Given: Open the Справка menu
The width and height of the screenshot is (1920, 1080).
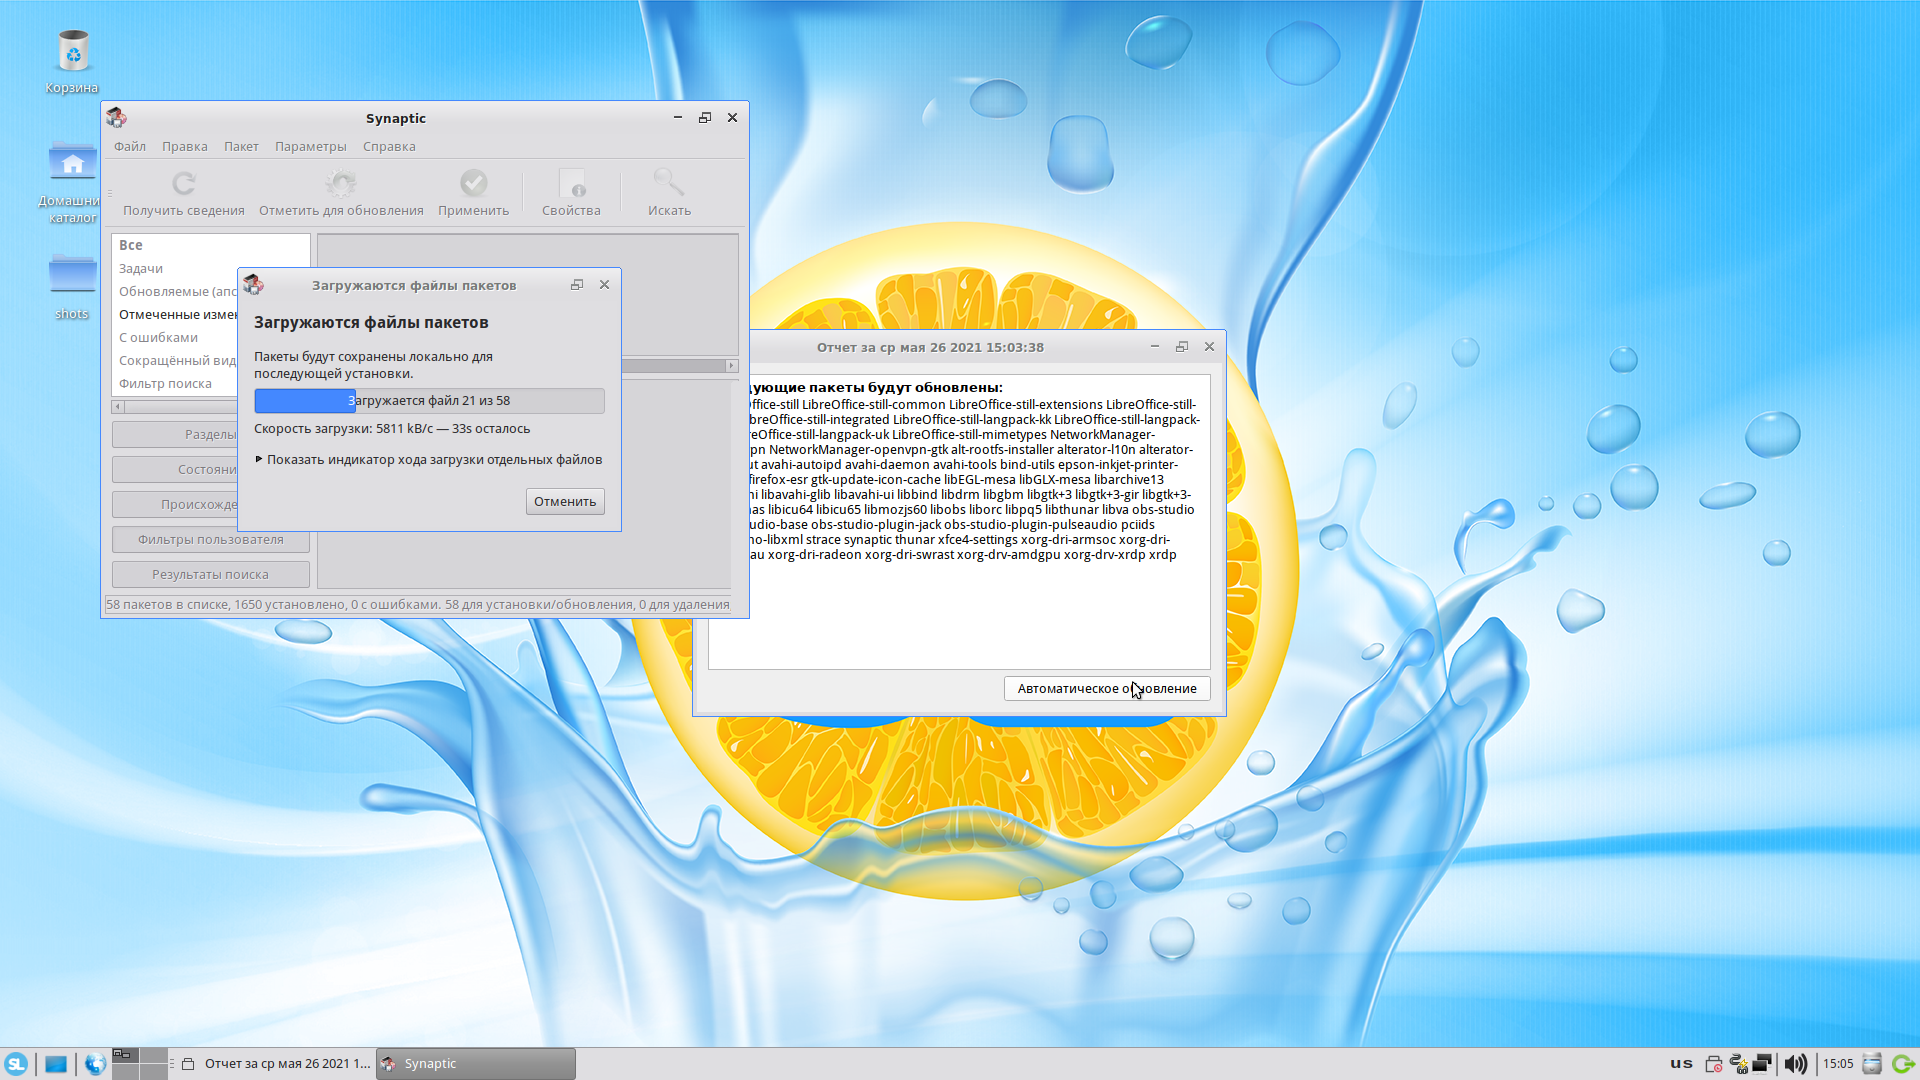Looking at the screenshot, I should pyautogui.click(x=389, y=147).
